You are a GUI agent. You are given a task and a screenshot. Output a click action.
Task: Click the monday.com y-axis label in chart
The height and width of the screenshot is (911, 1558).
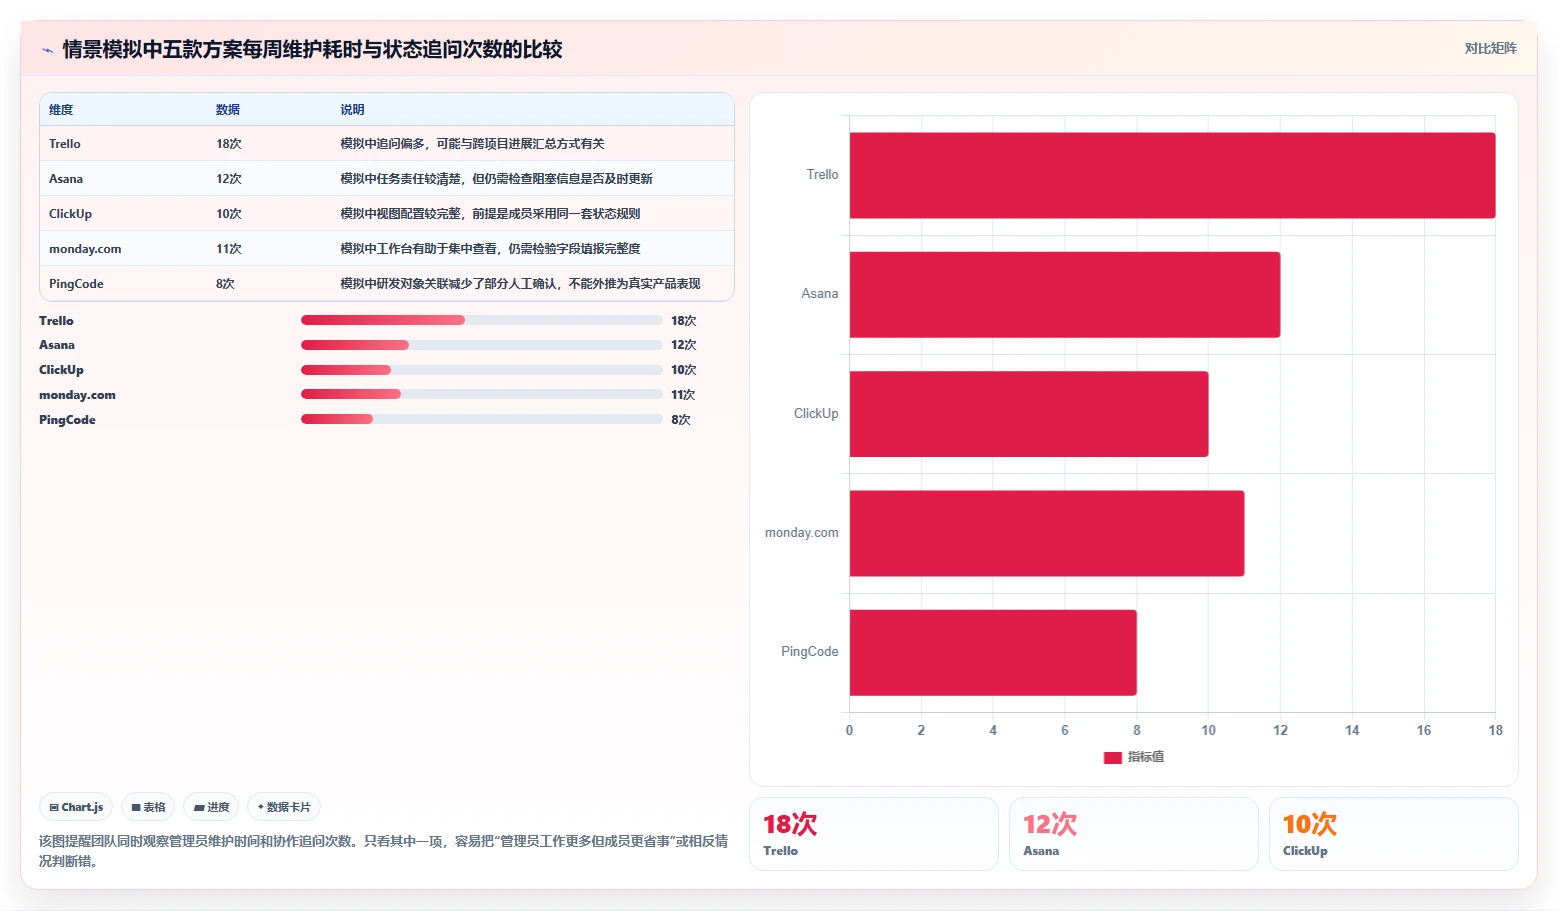pyautogui.click(x=802, y=533)
